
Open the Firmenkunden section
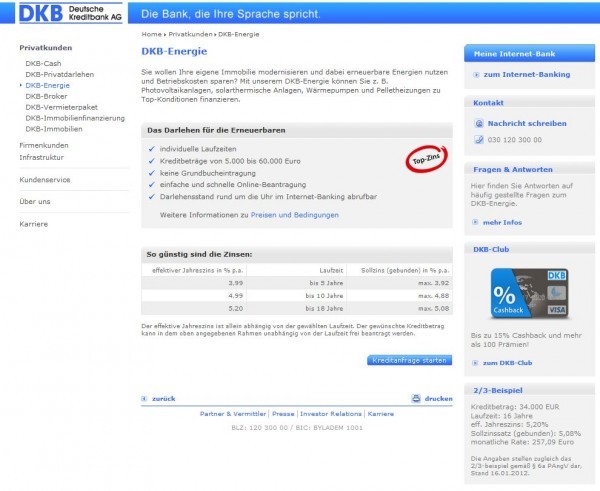point(44,145)
